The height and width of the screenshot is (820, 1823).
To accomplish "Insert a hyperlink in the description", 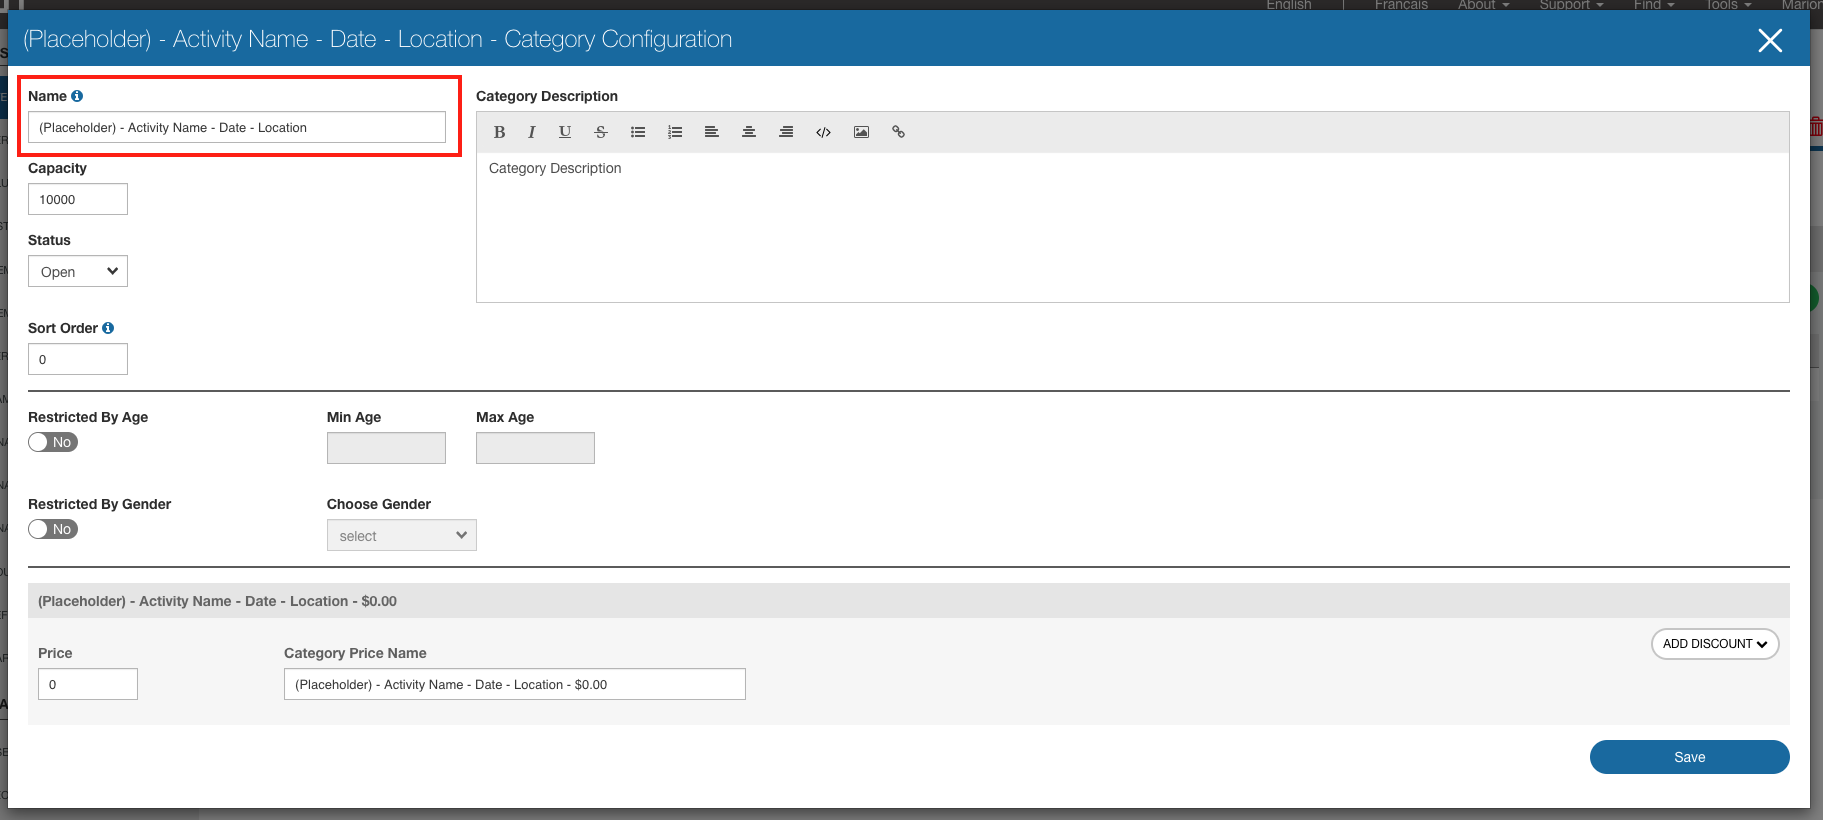I will pyautogui.click(x=898, y=132).
